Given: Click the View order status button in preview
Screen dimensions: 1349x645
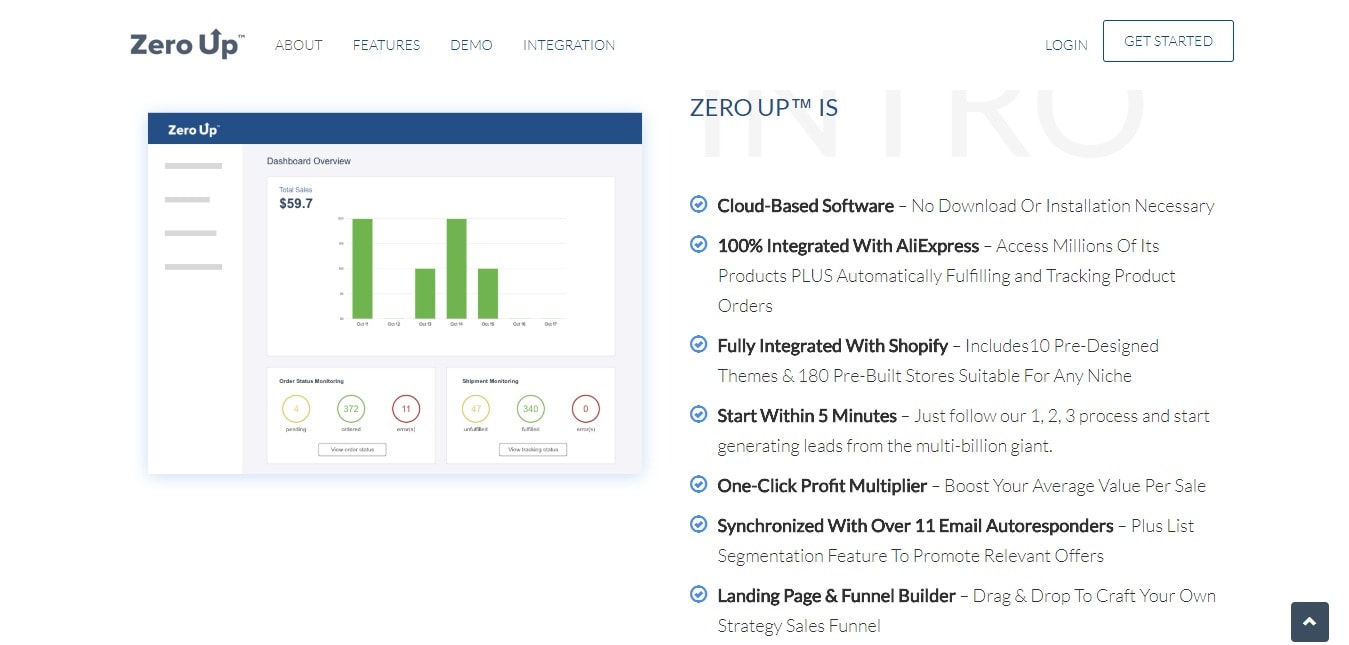Looking at the screenshot, I should 352,450.
